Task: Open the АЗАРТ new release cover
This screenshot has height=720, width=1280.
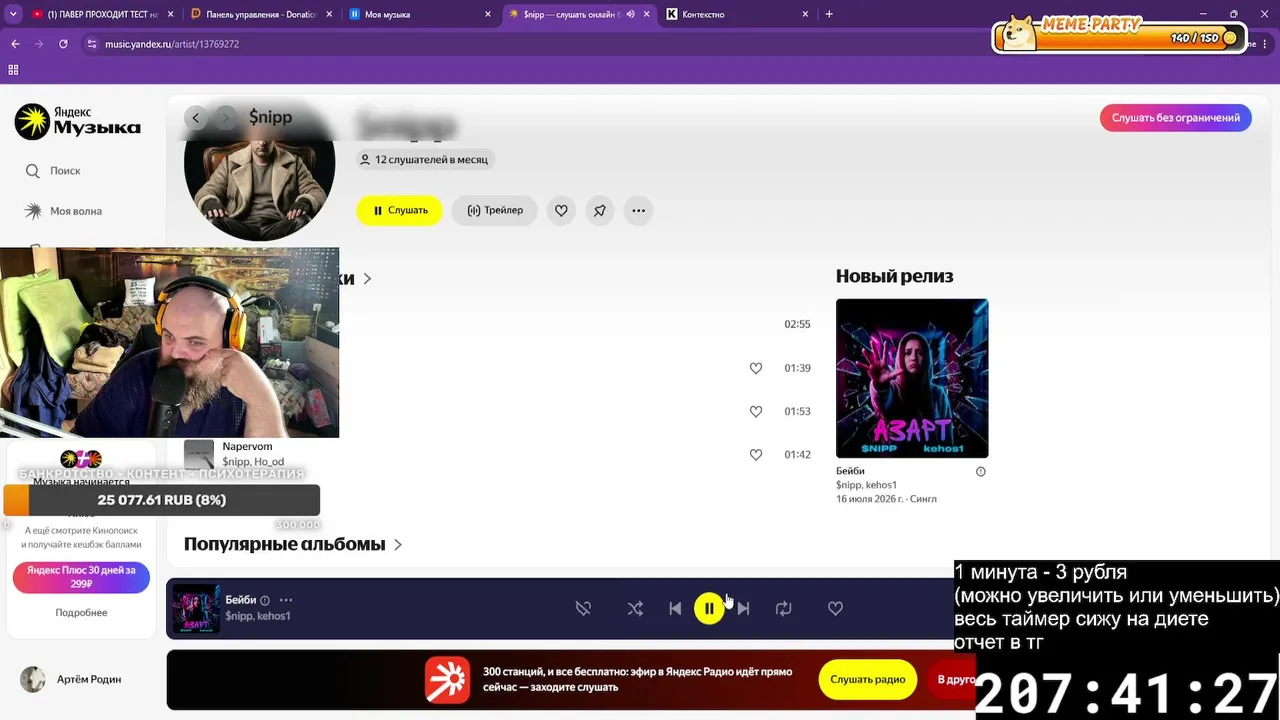Action: coord(912,378)
